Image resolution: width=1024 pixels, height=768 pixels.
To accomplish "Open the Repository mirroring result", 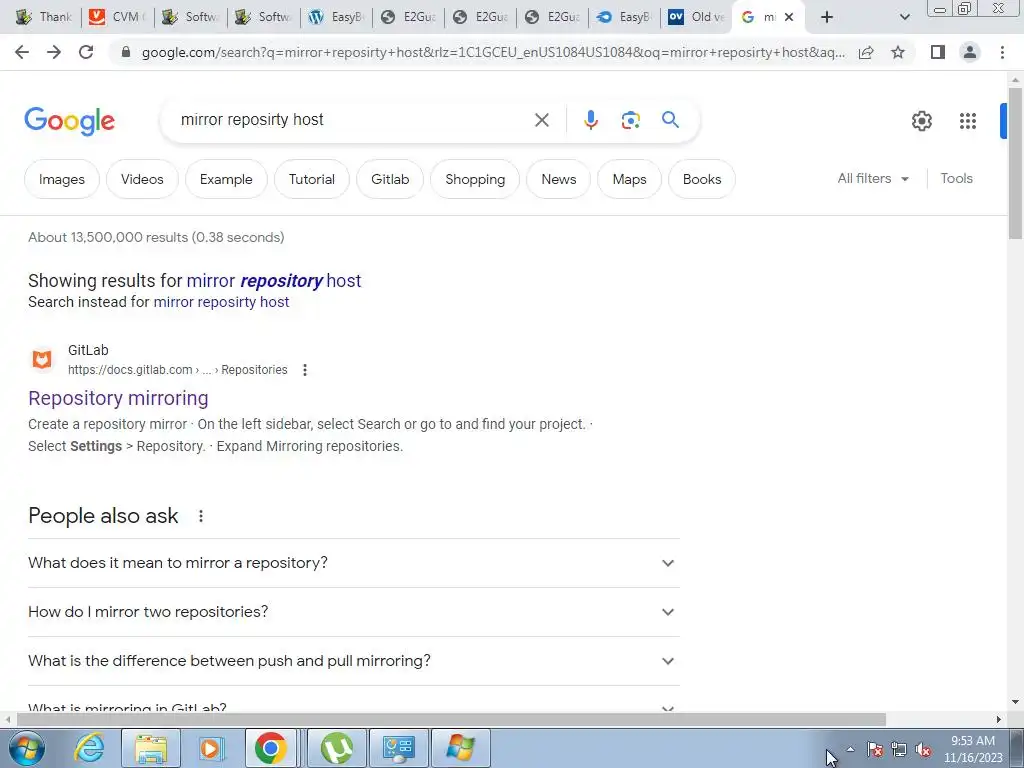I will coord(118,398).
